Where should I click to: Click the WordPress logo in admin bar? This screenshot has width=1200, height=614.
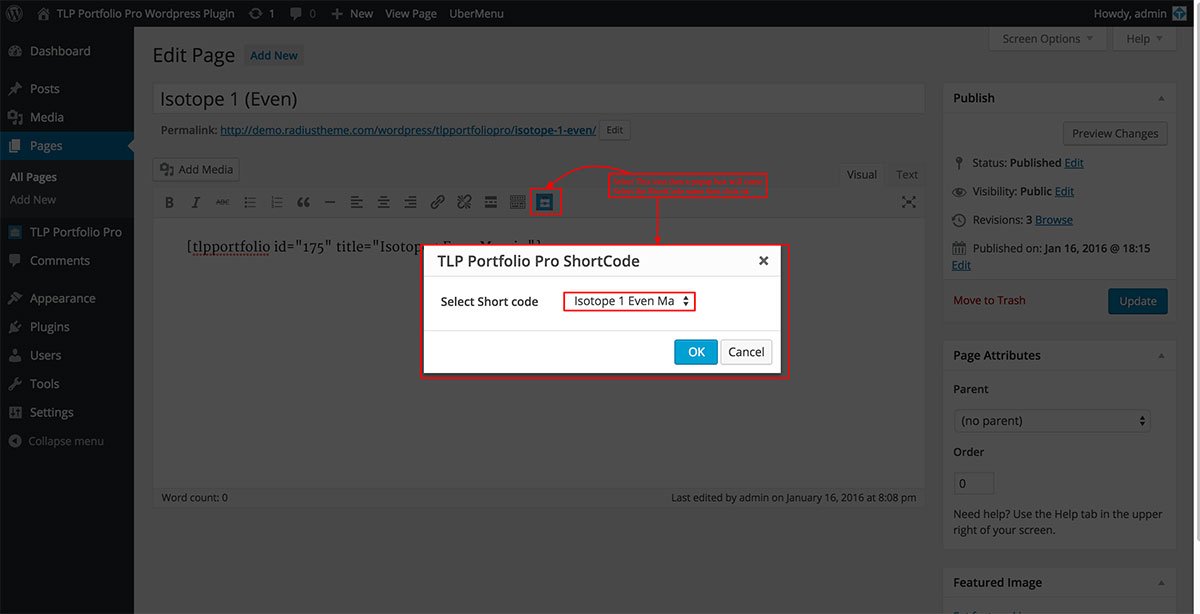14,14
